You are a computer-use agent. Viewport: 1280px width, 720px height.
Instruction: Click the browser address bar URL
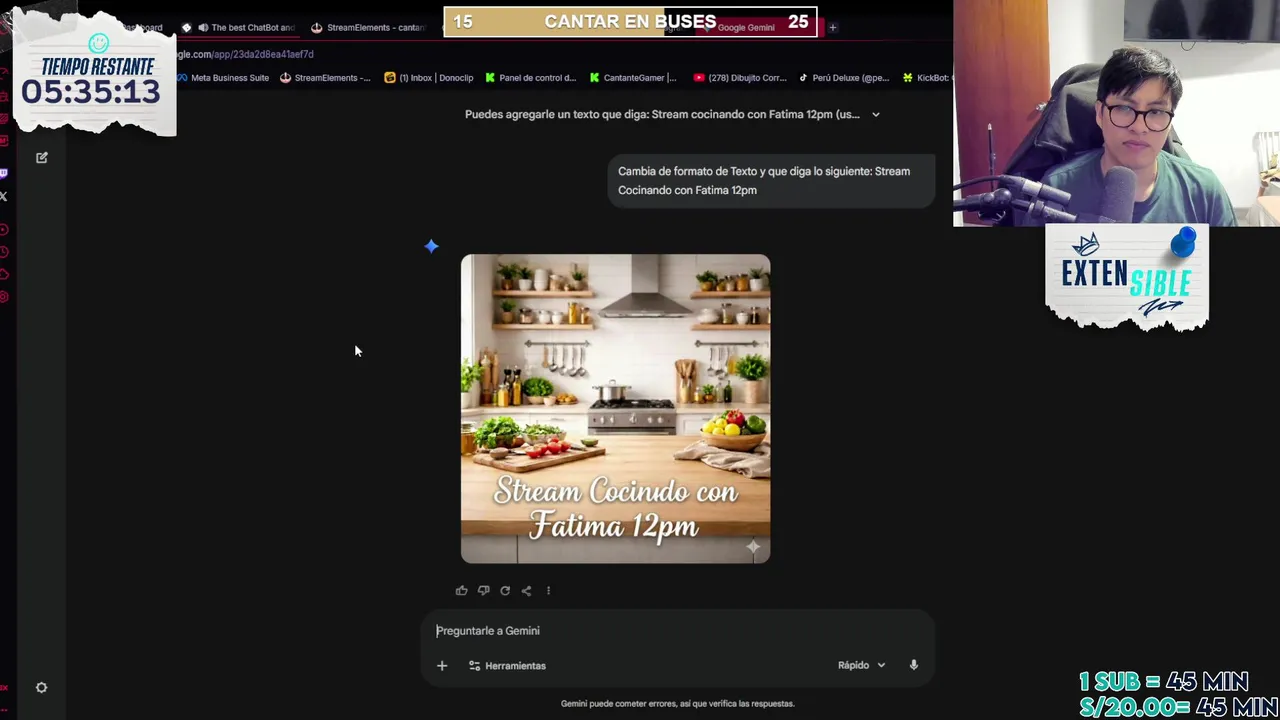point(246,54)
